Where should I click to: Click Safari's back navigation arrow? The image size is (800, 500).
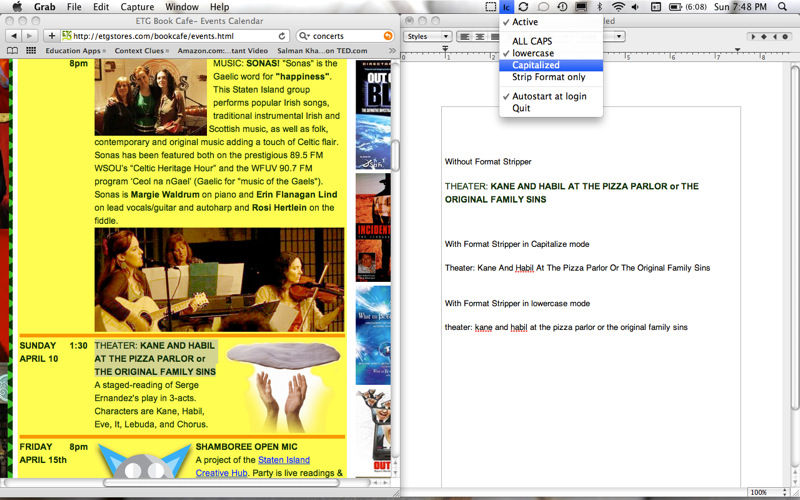click(x=14, y=36)
